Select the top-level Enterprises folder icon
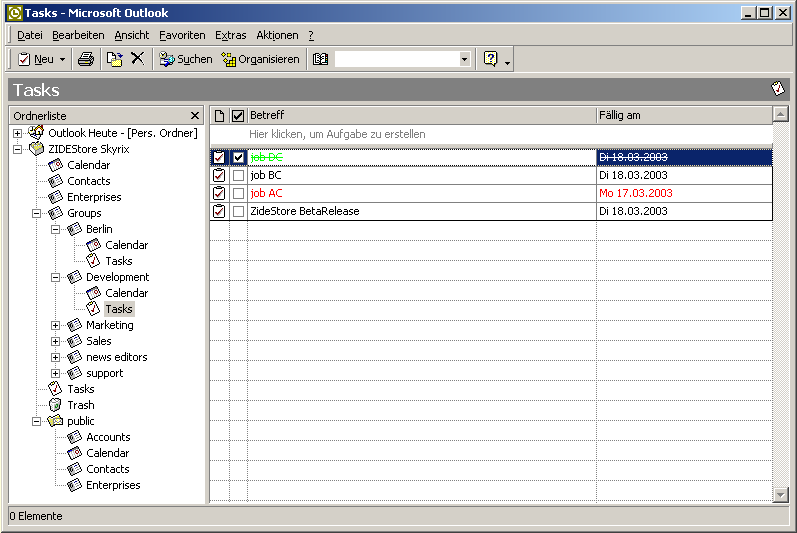The image size is (797, 533). tap(55, 197)
